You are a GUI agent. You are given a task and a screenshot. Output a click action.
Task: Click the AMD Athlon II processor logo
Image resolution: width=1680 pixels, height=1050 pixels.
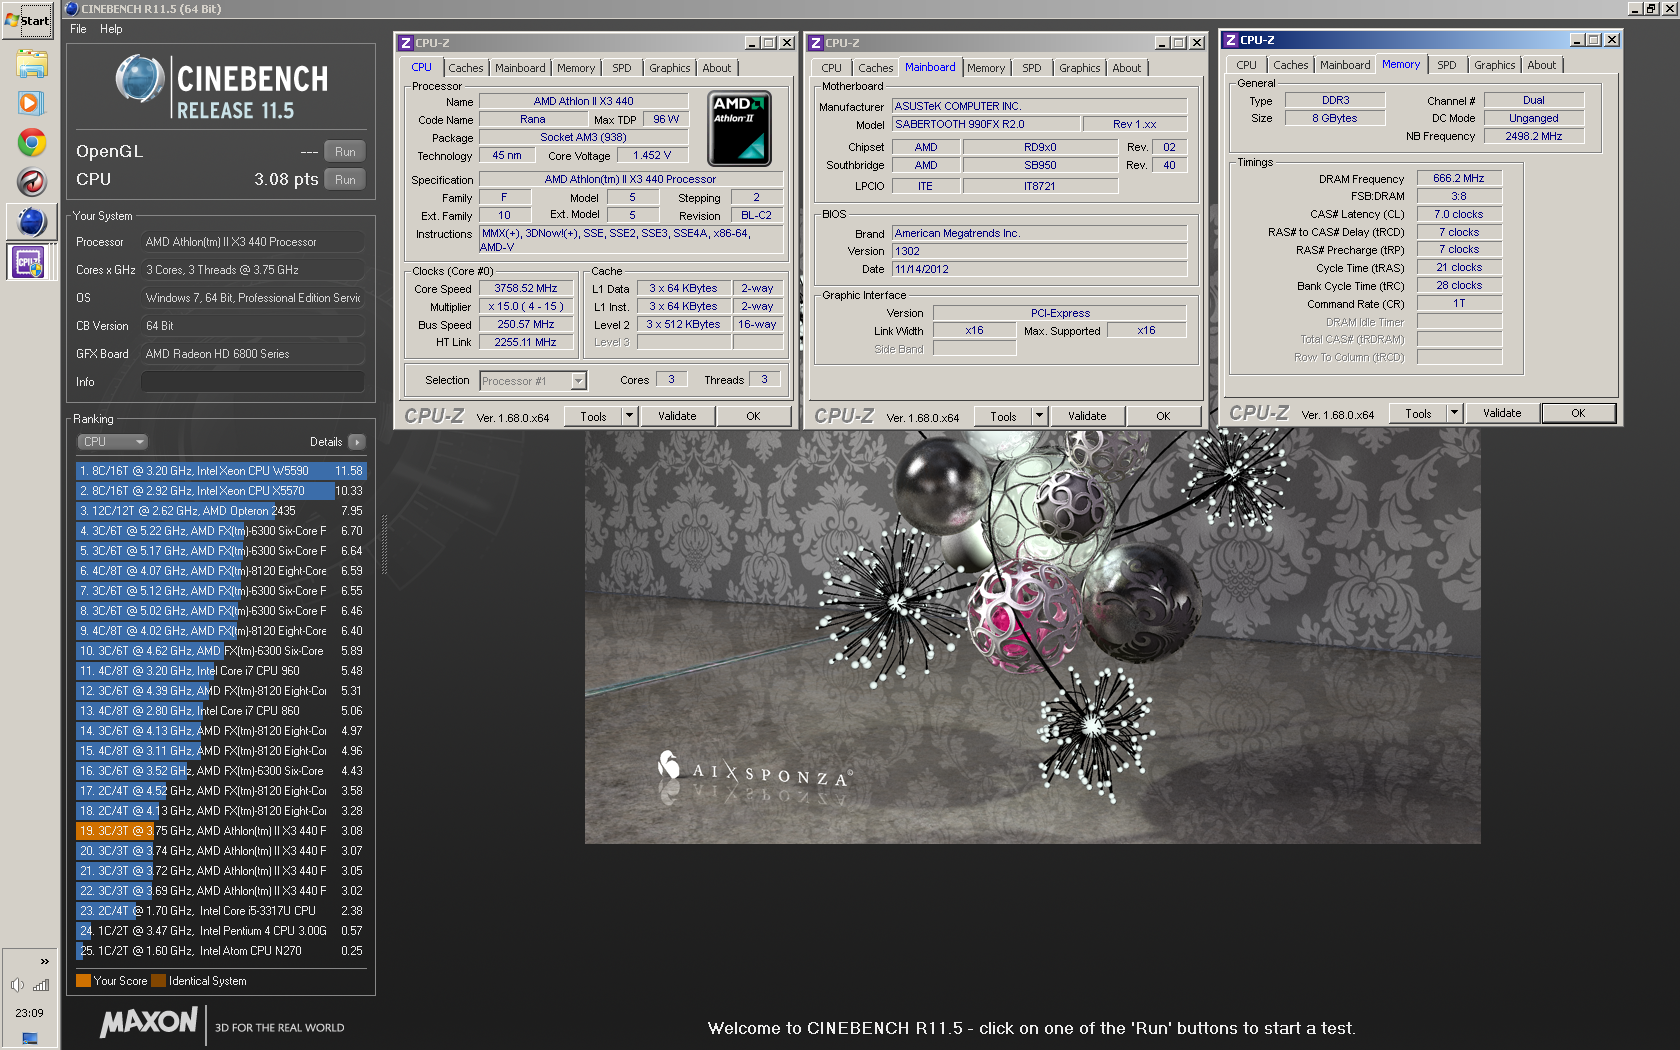(x=739, y=129)
